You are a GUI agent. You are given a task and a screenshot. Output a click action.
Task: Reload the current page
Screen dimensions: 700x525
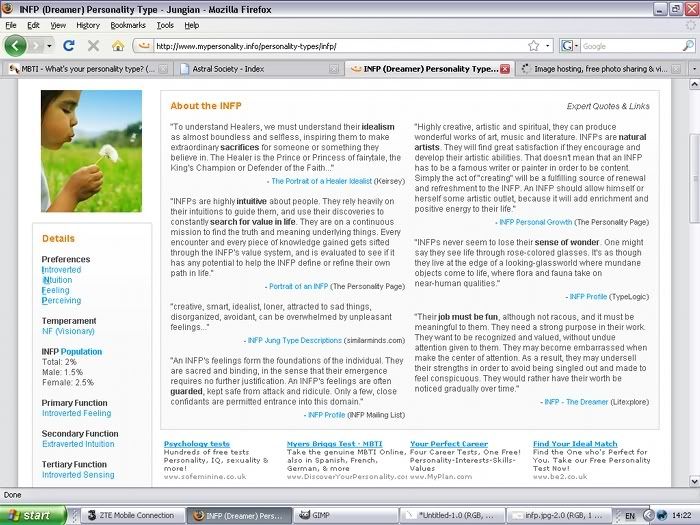[x=69, y=46]
